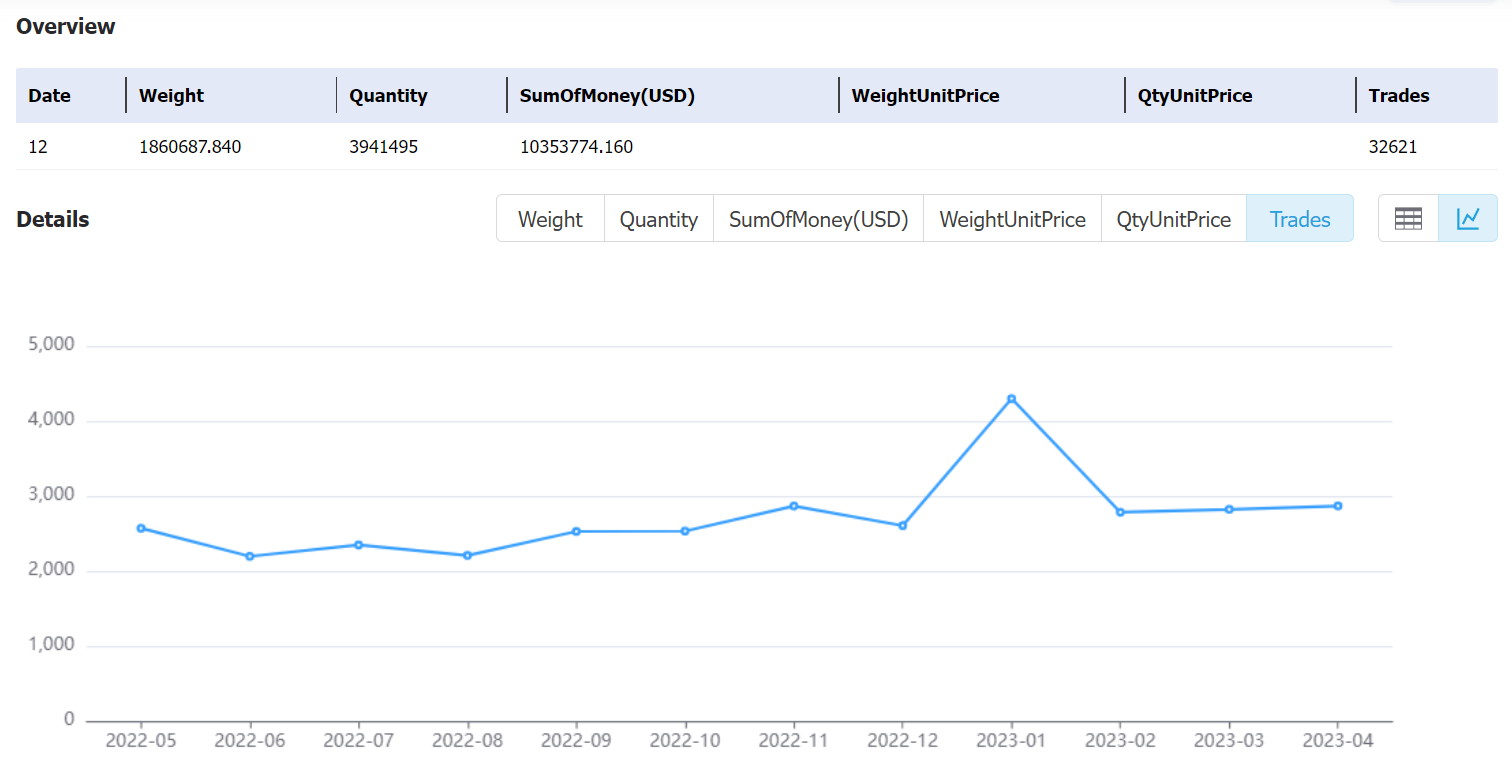Click the 2022-11 data point on chart
Viewport: 1512px width, 773px height.
coord(794,506)
